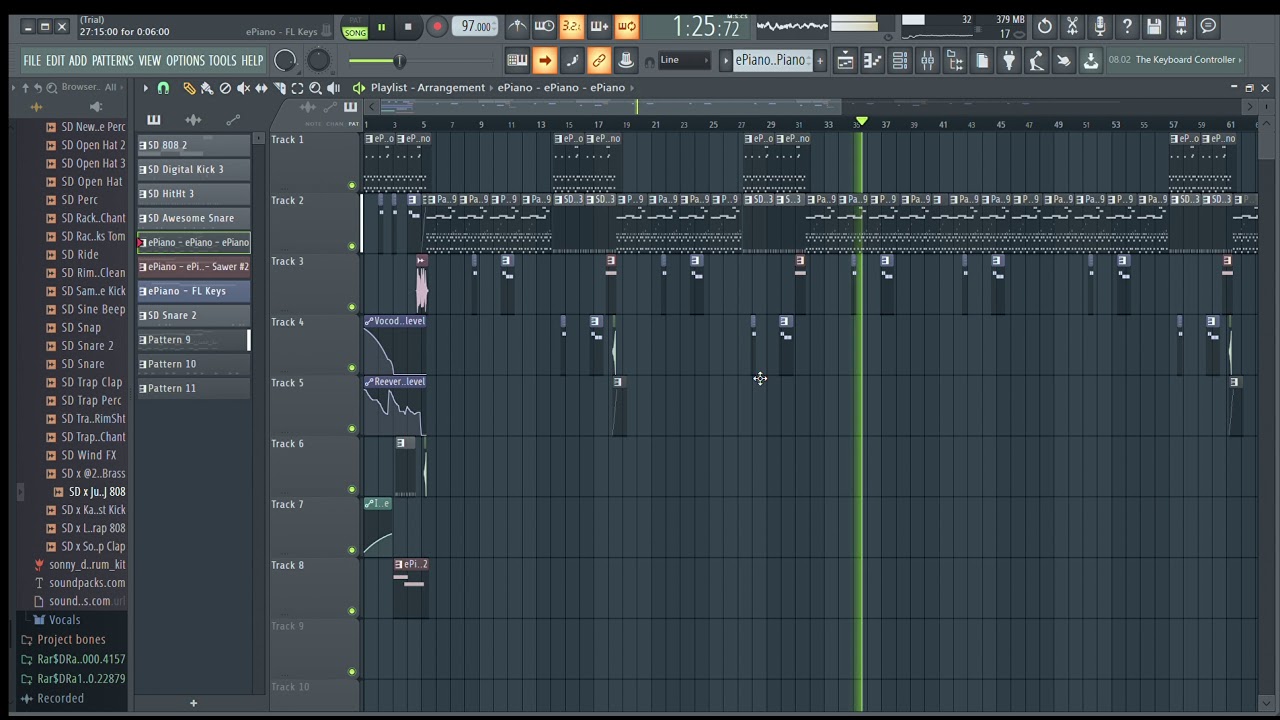This screenshot has height=720, width=1280.
Task: Open audio editor scissors icon
Action: pyautogui.click(x=1072, y=27)
